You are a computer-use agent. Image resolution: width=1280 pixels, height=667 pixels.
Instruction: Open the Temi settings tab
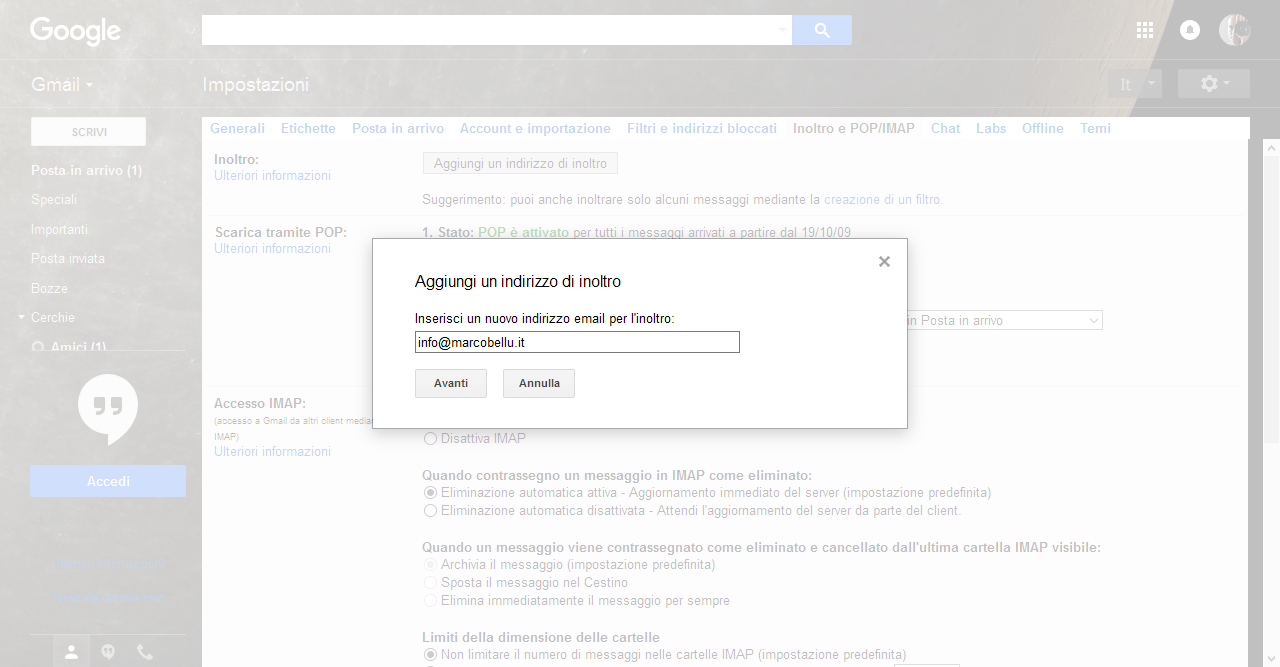(x=1095, y=128)
